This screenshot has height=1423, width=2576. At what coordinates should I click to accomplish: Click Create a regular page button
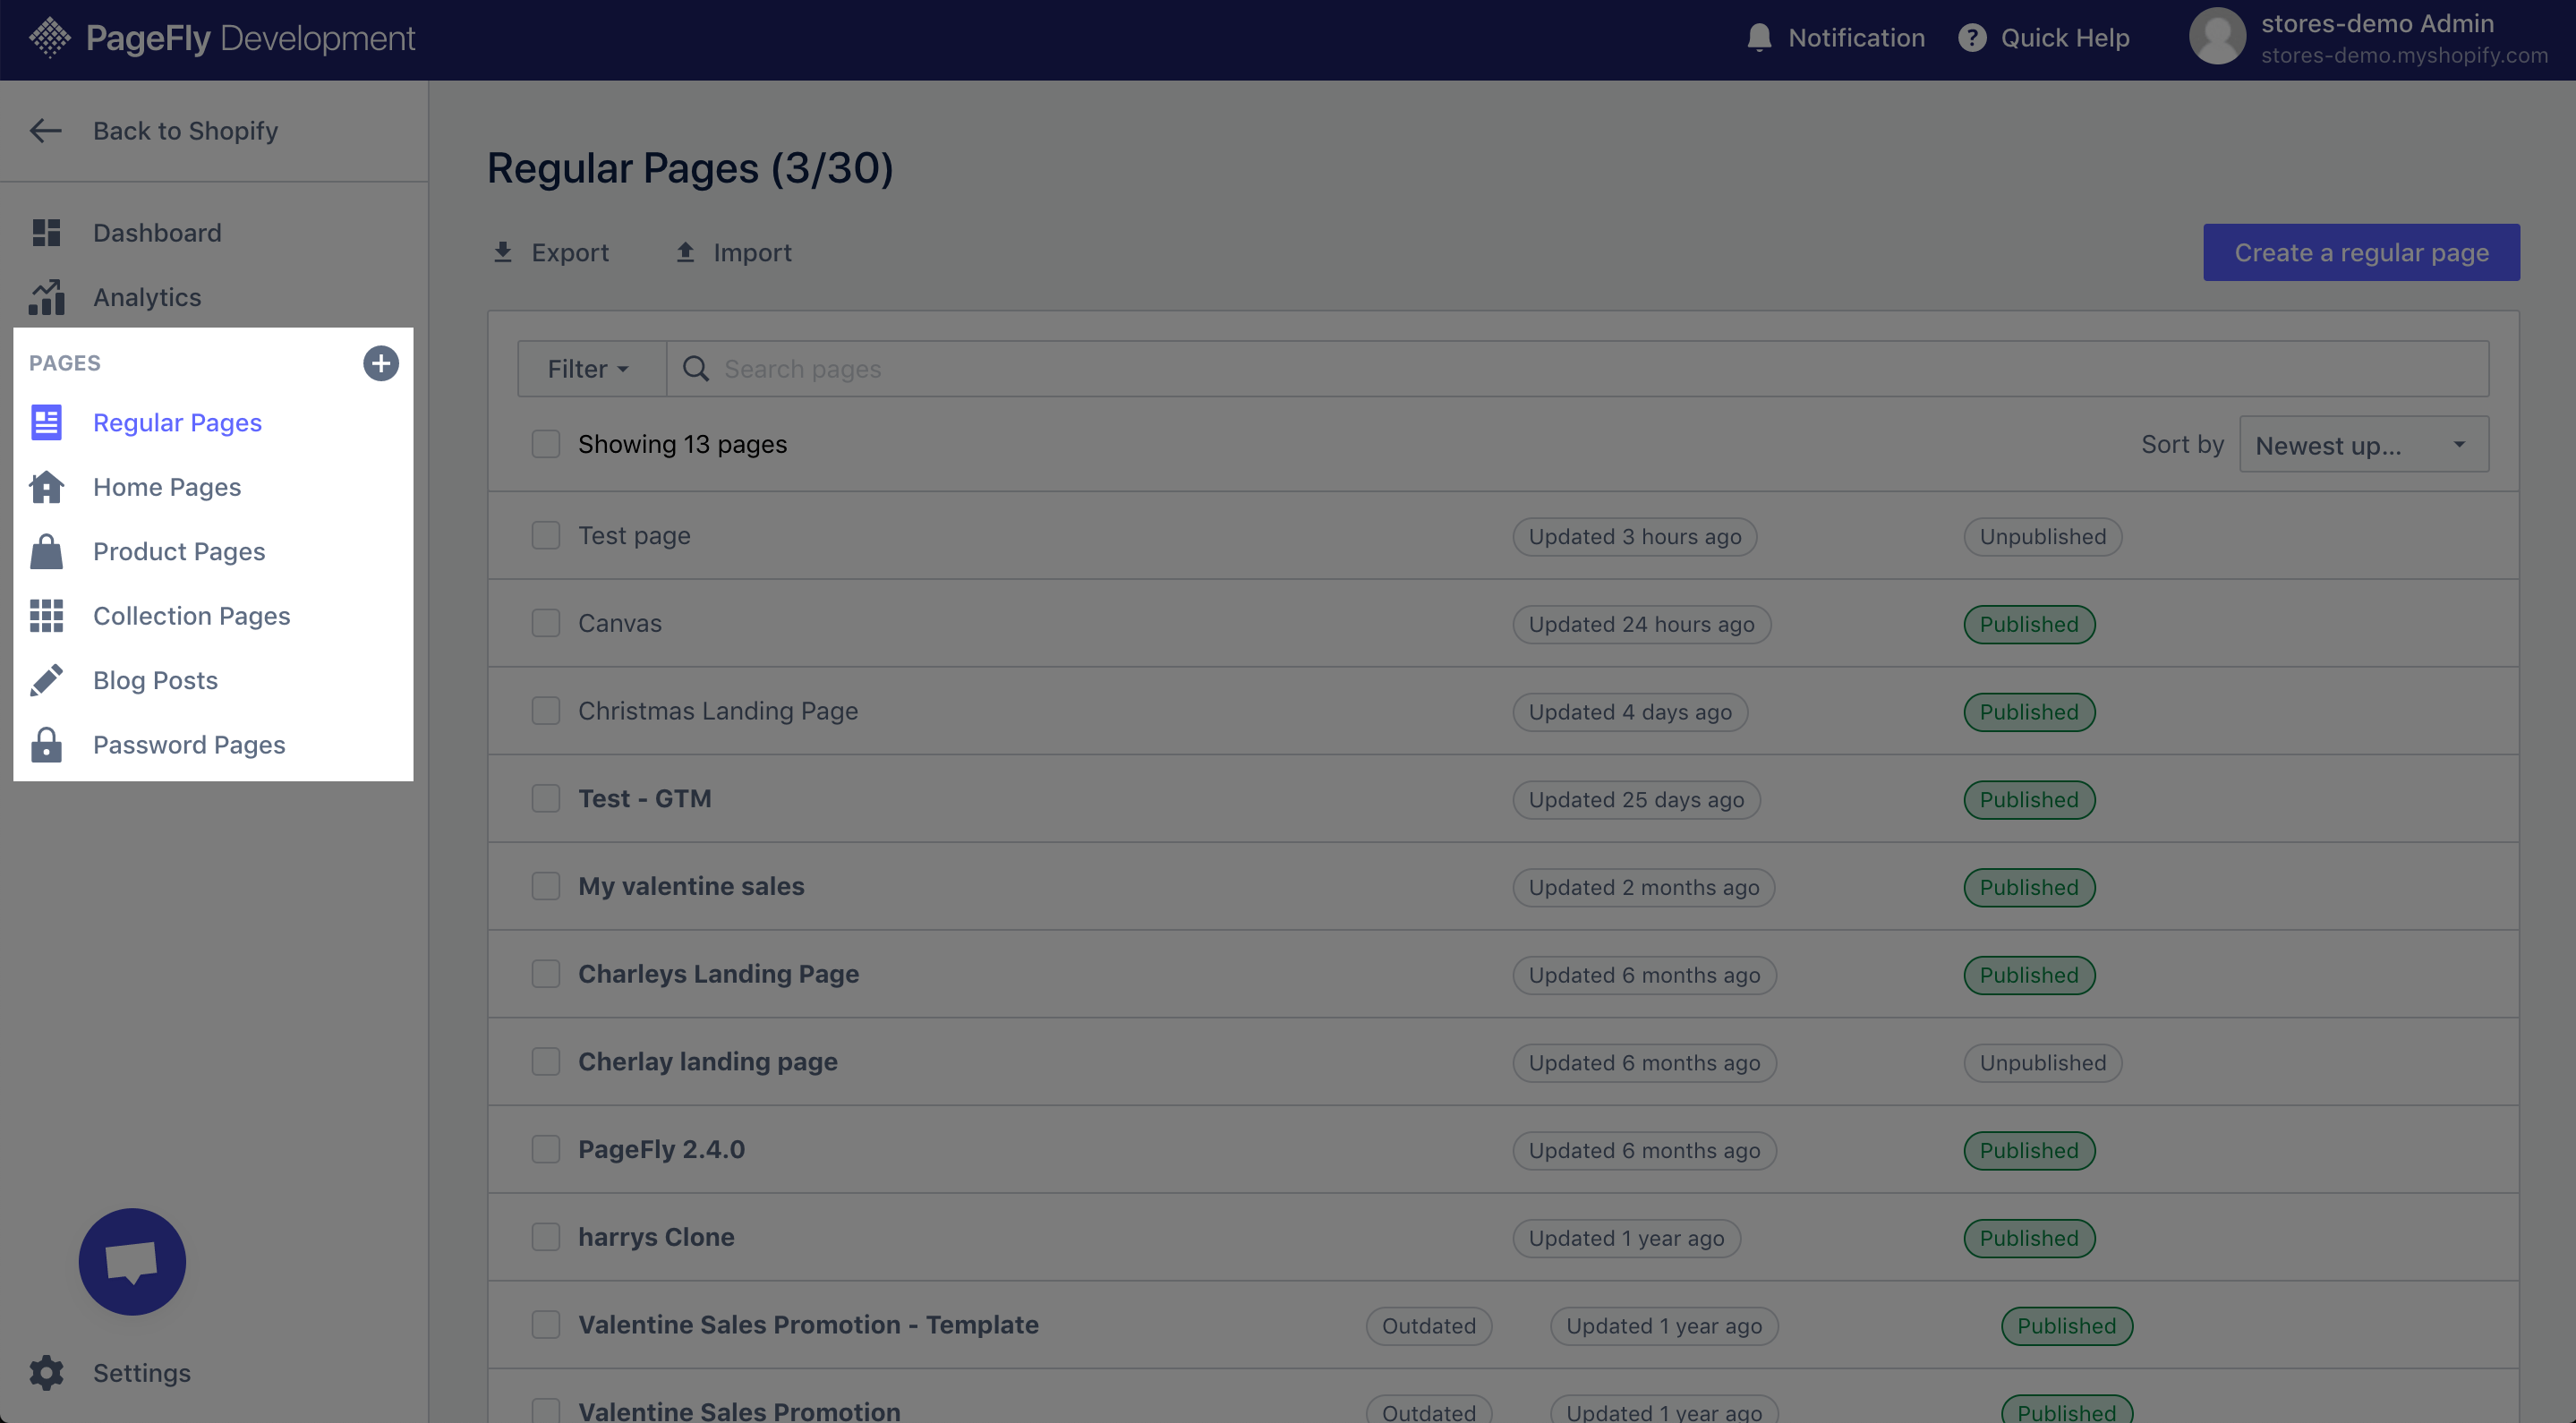pyautogui.click(x=2361, y=252)
